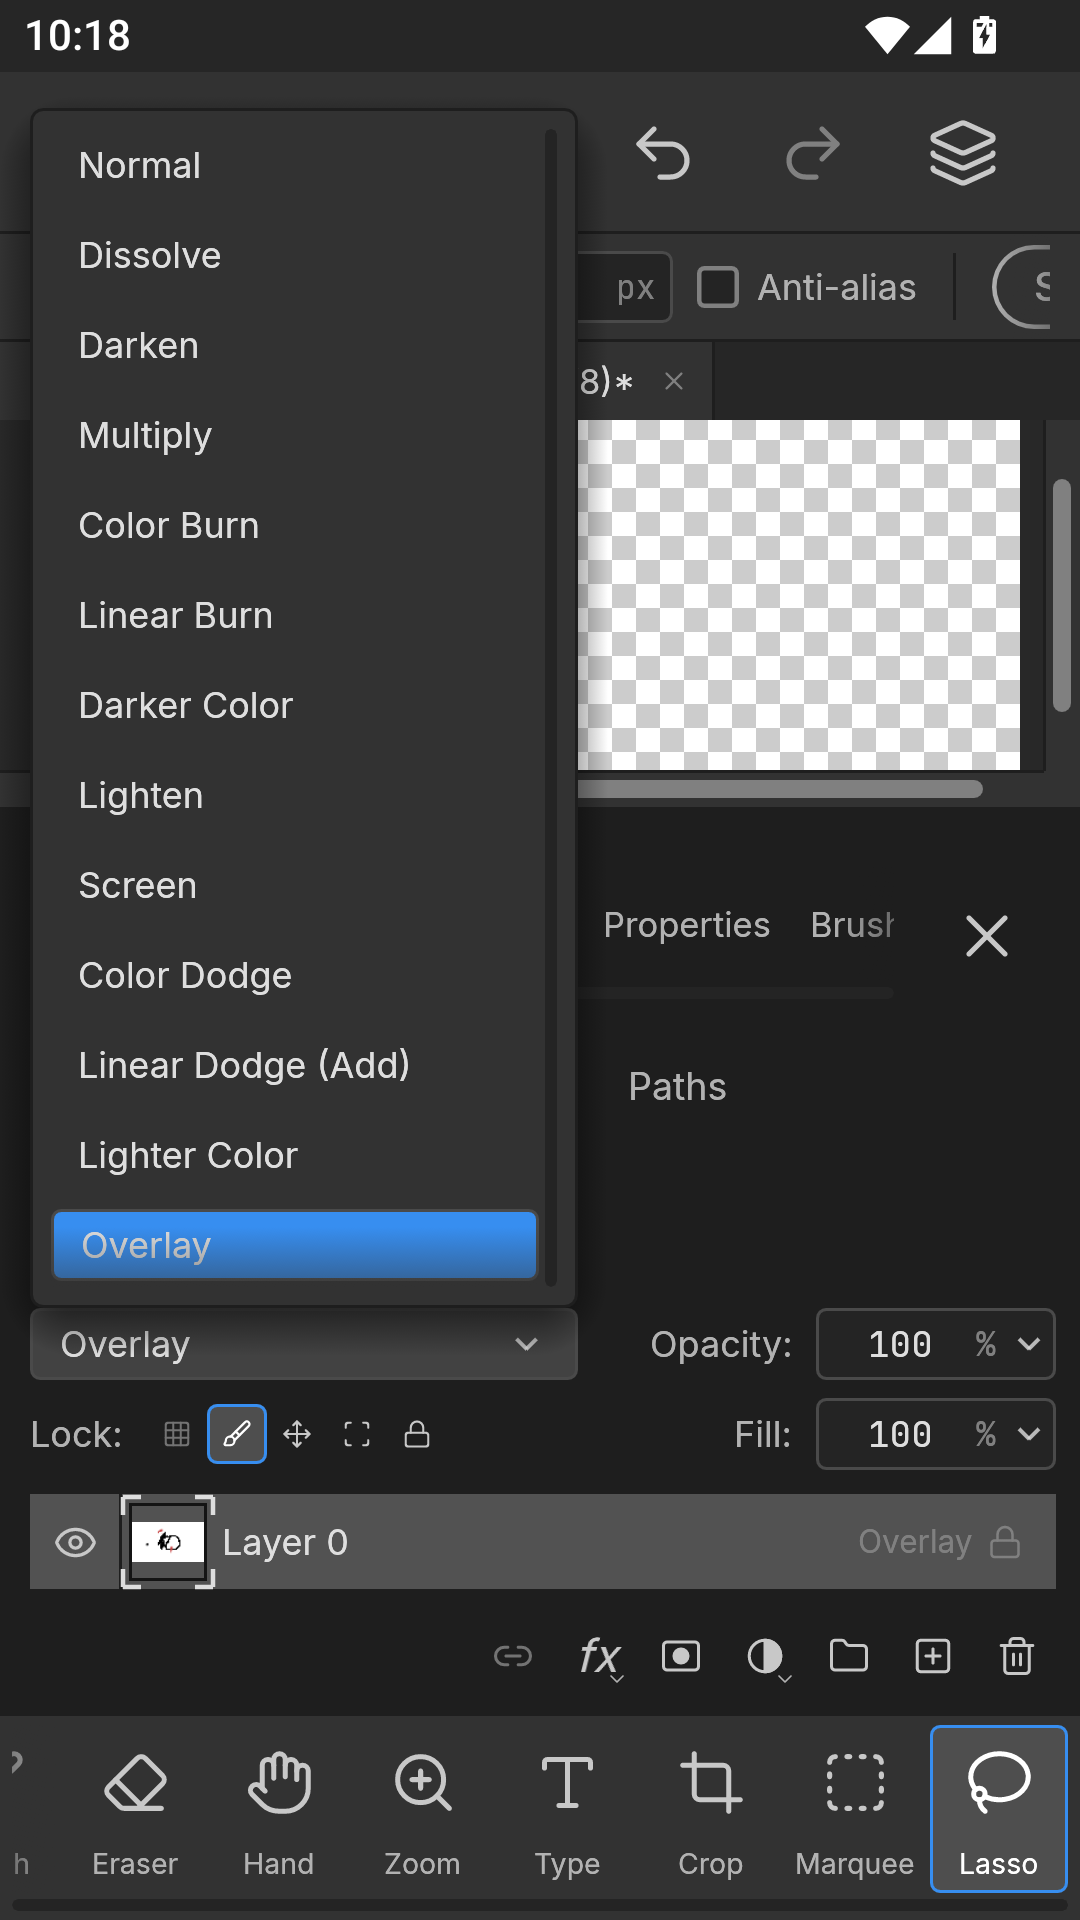Viewport: 1080px width, 1920px height.
Task: Open the Opacity percentage dropdown arrow
Action: coord(1029,1344)
